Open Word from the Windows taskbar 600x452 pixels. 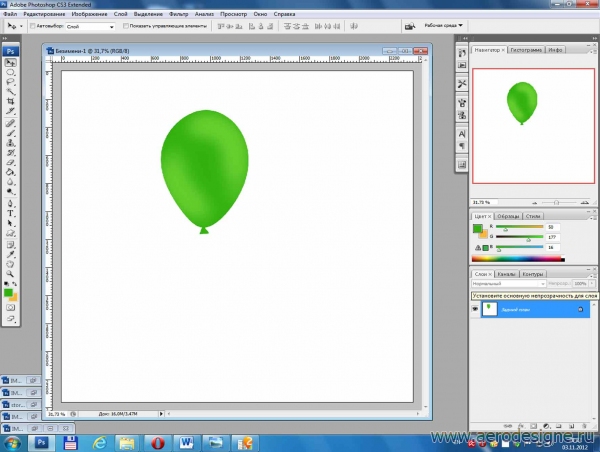tap(187, 441)
